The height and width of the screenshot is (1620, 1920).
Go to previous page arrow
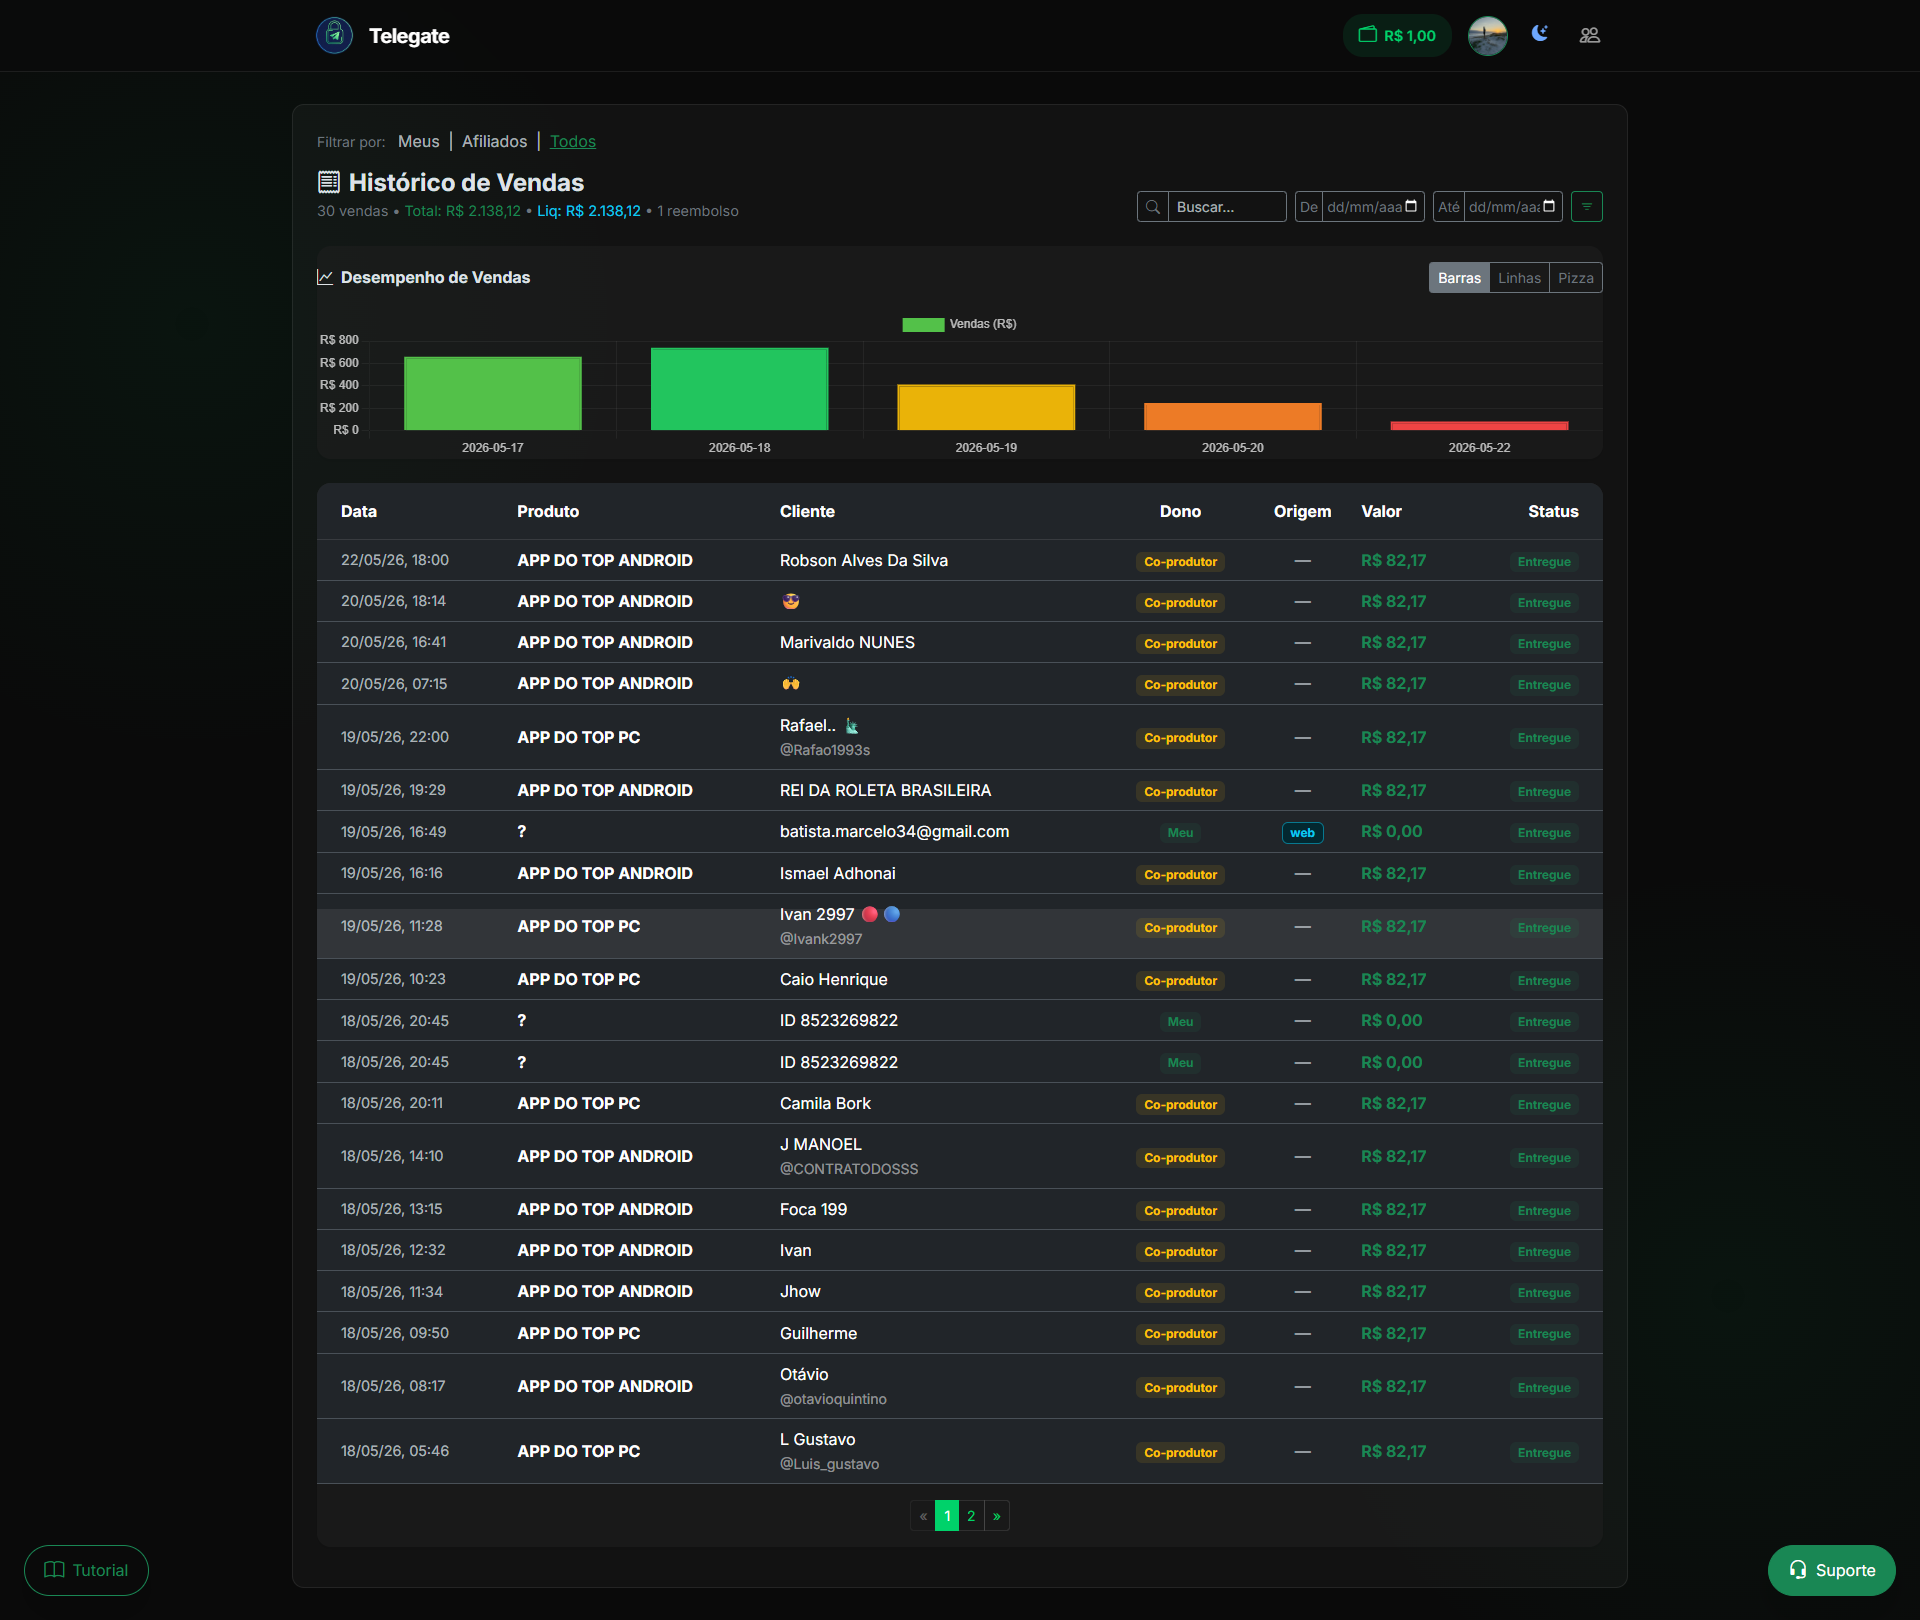click(x=923, y=1516)
